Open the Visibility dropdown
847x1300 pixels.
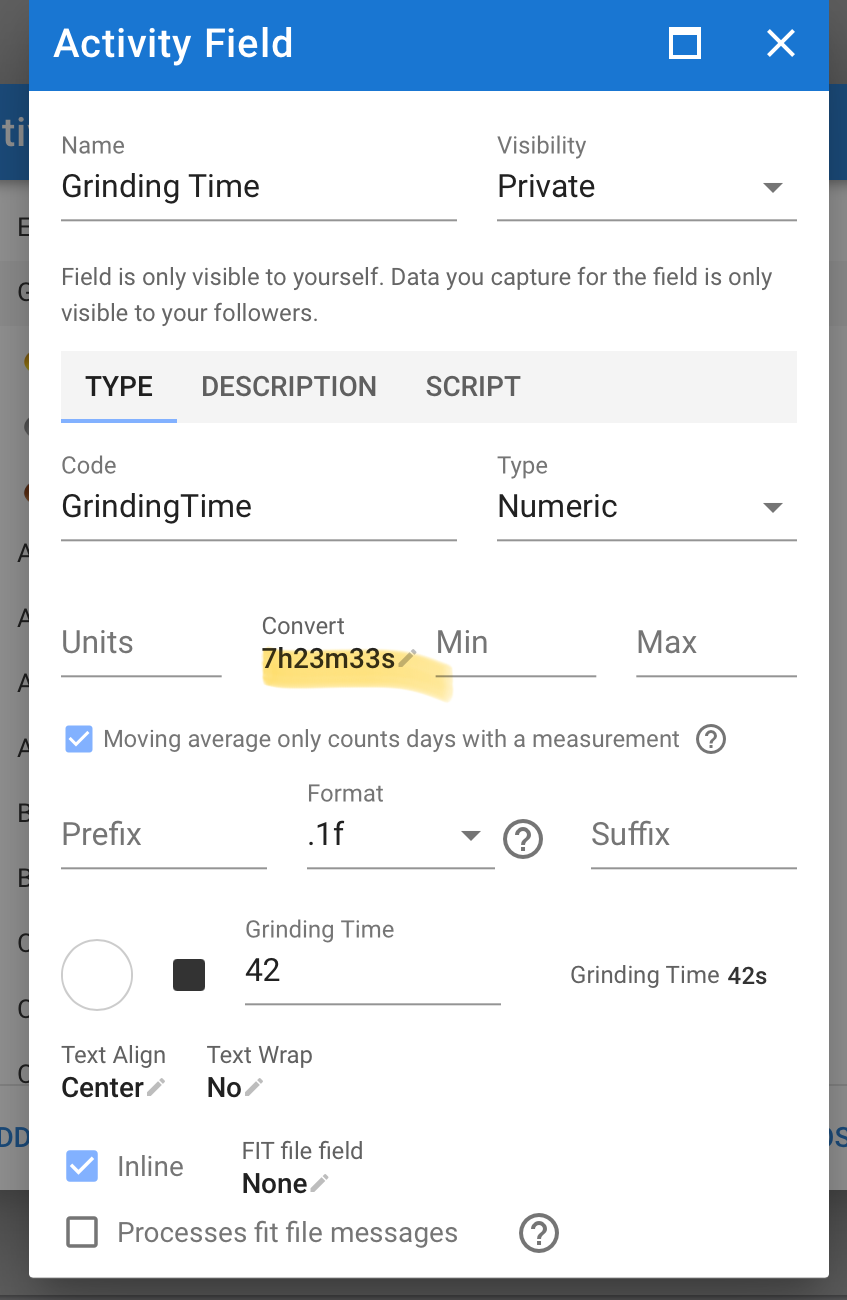647,187
